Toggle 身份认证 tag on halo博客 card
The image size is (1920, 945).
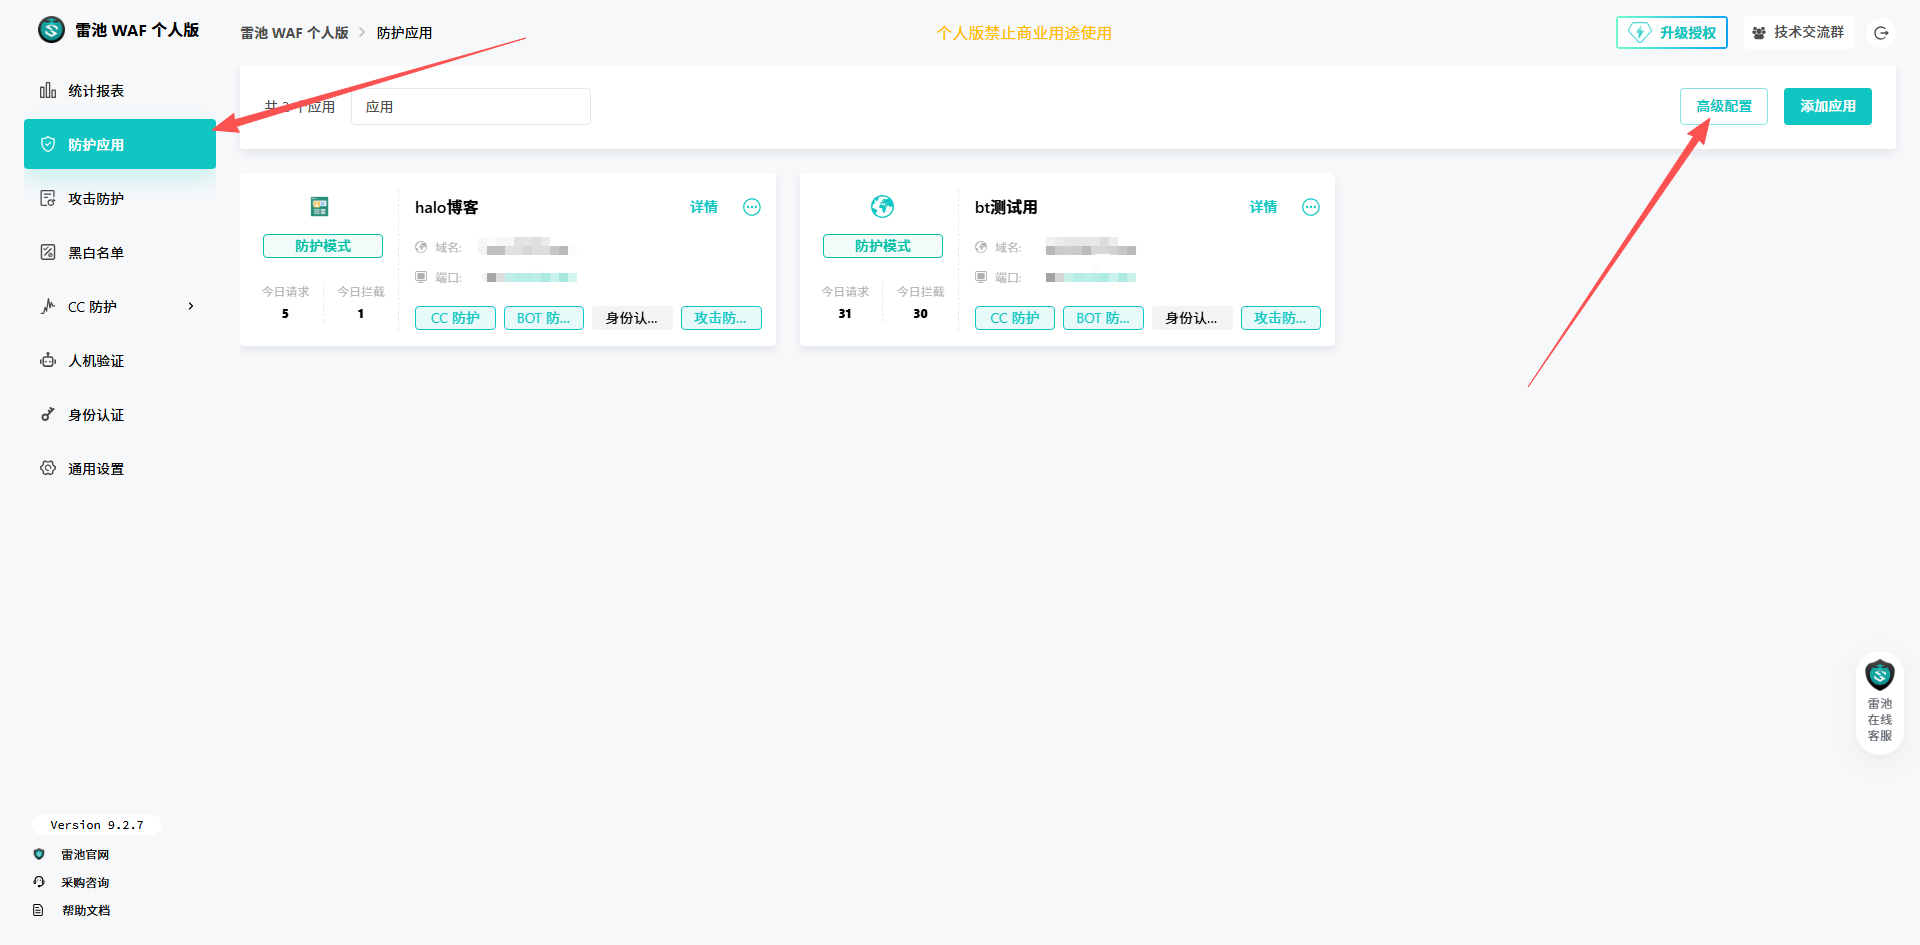click(x=632, y=318)
